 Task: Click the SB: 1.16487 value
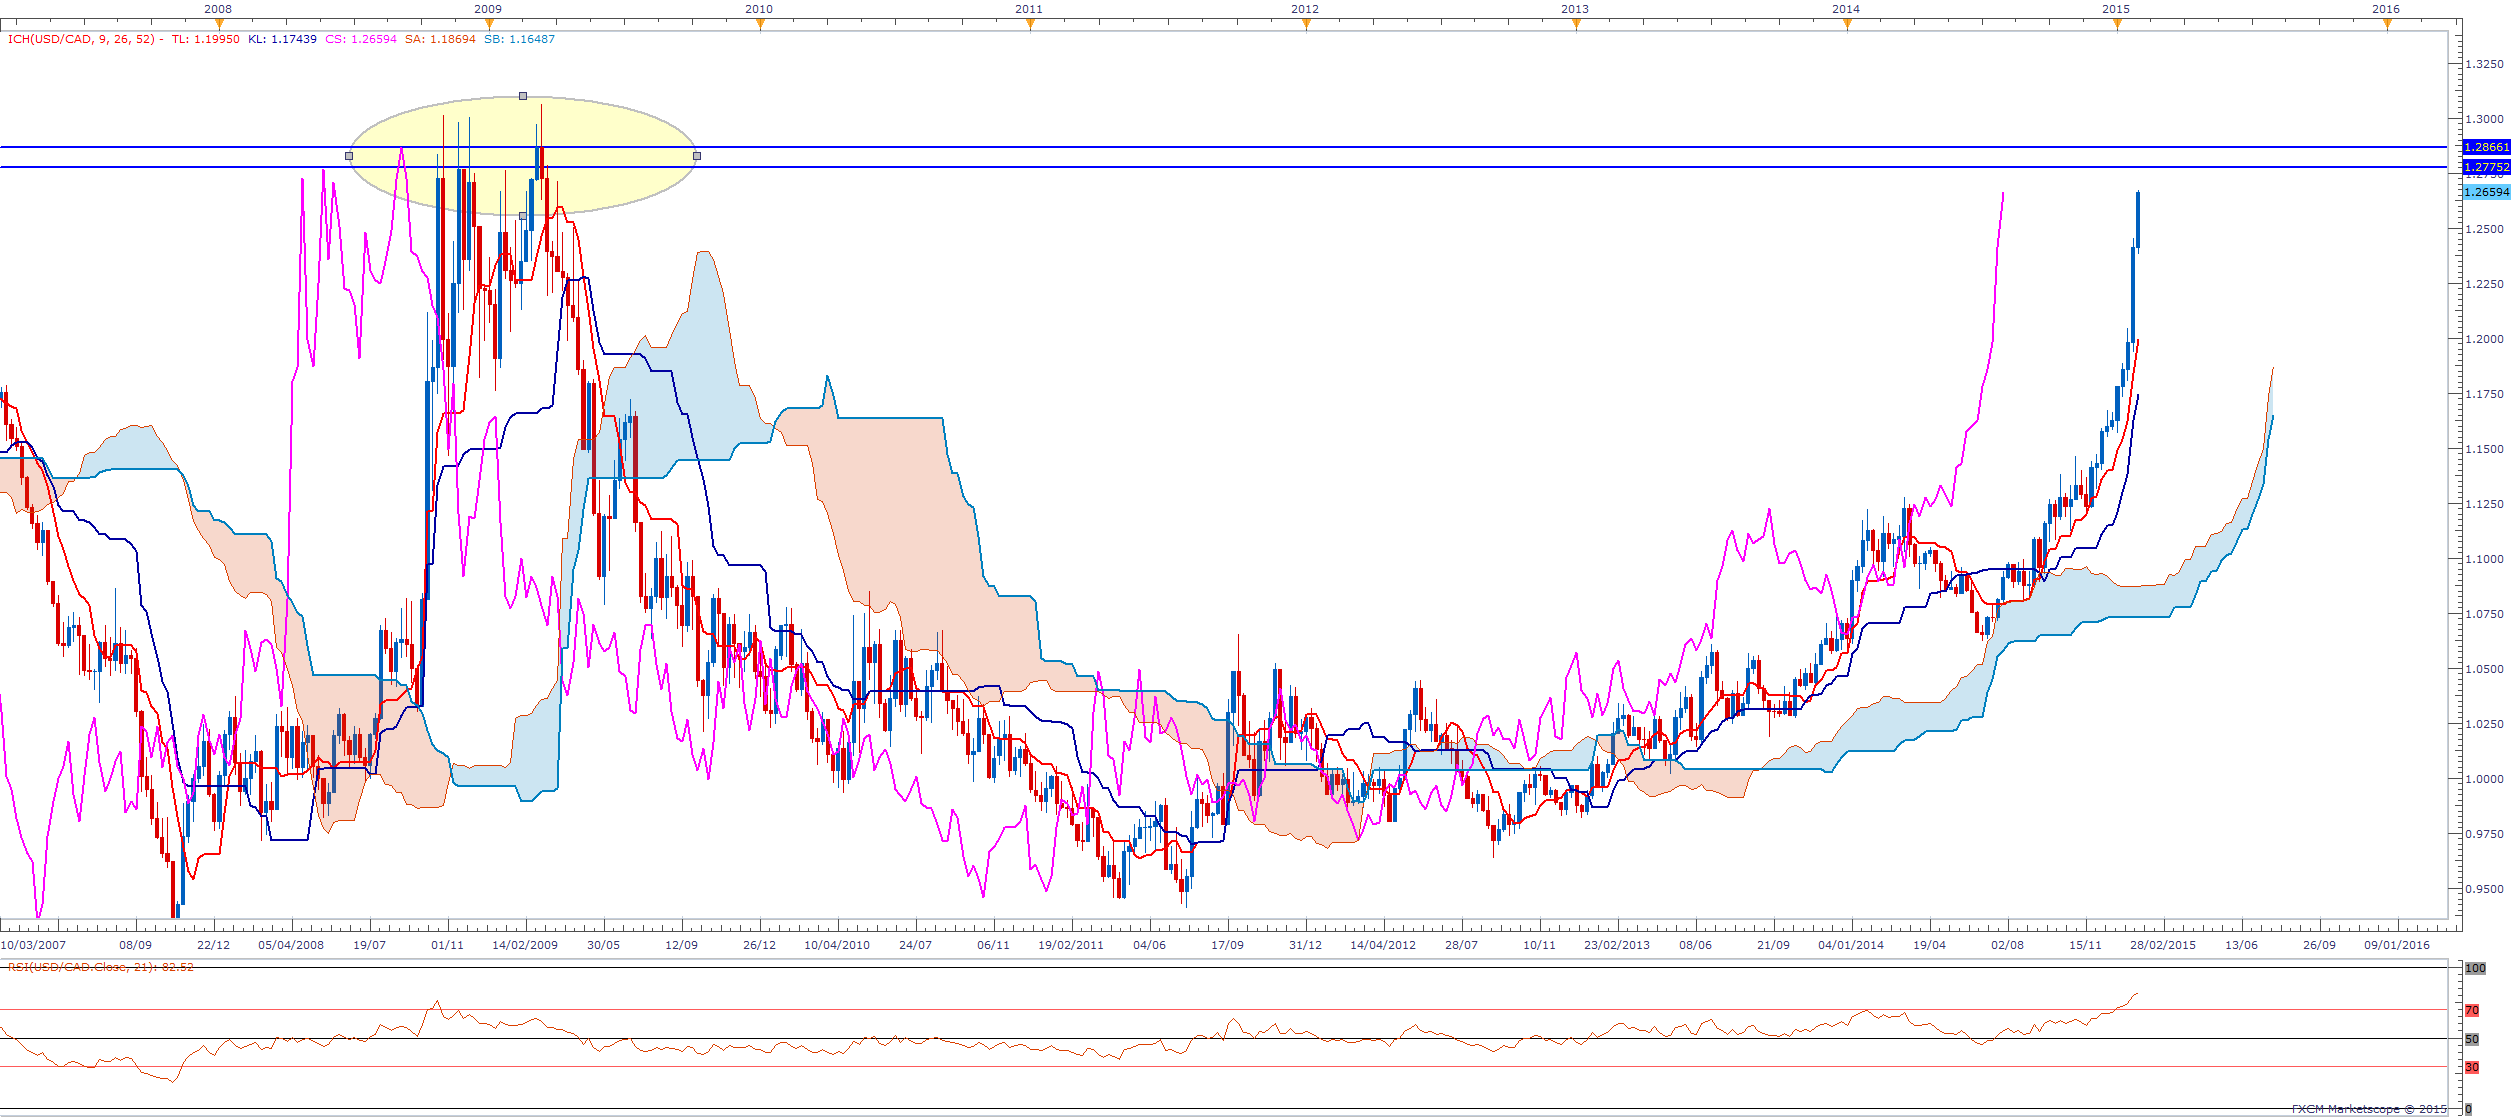(x=519, y=40)
